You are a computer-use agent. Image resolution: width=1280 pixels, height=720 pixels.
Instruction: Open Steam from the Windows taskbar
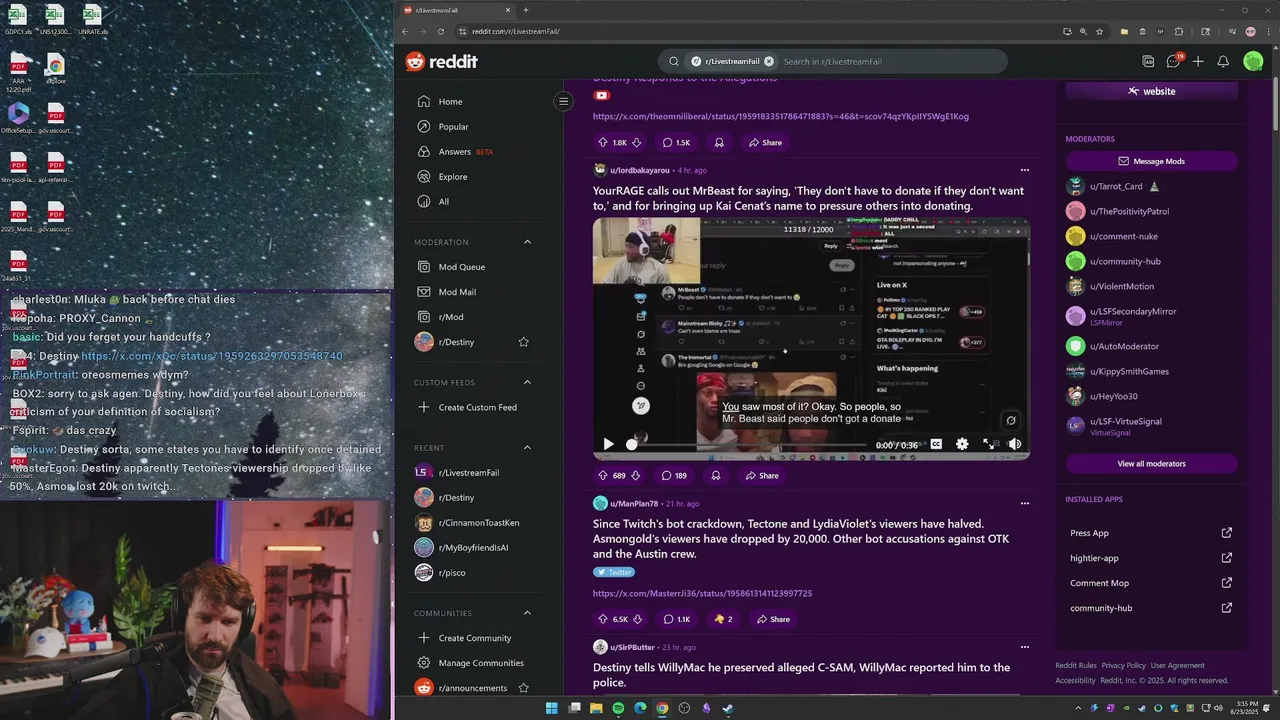pos(728,708)
